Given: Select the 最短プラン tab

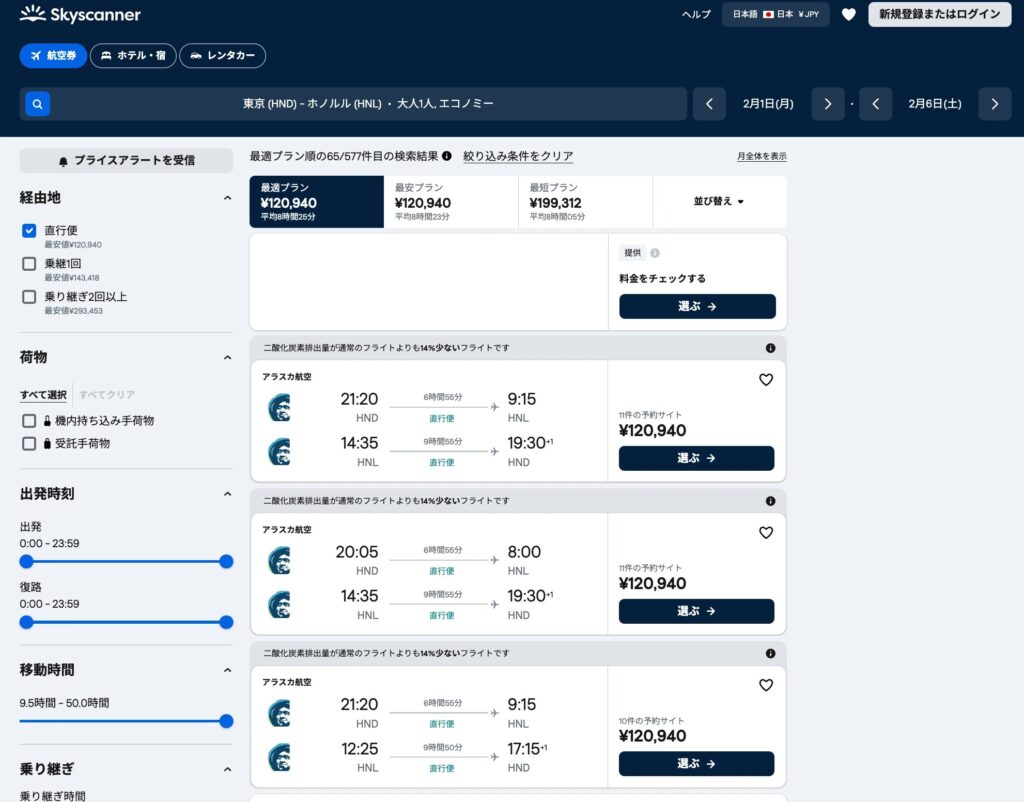Looking at the screenshot, I should 585,201.
